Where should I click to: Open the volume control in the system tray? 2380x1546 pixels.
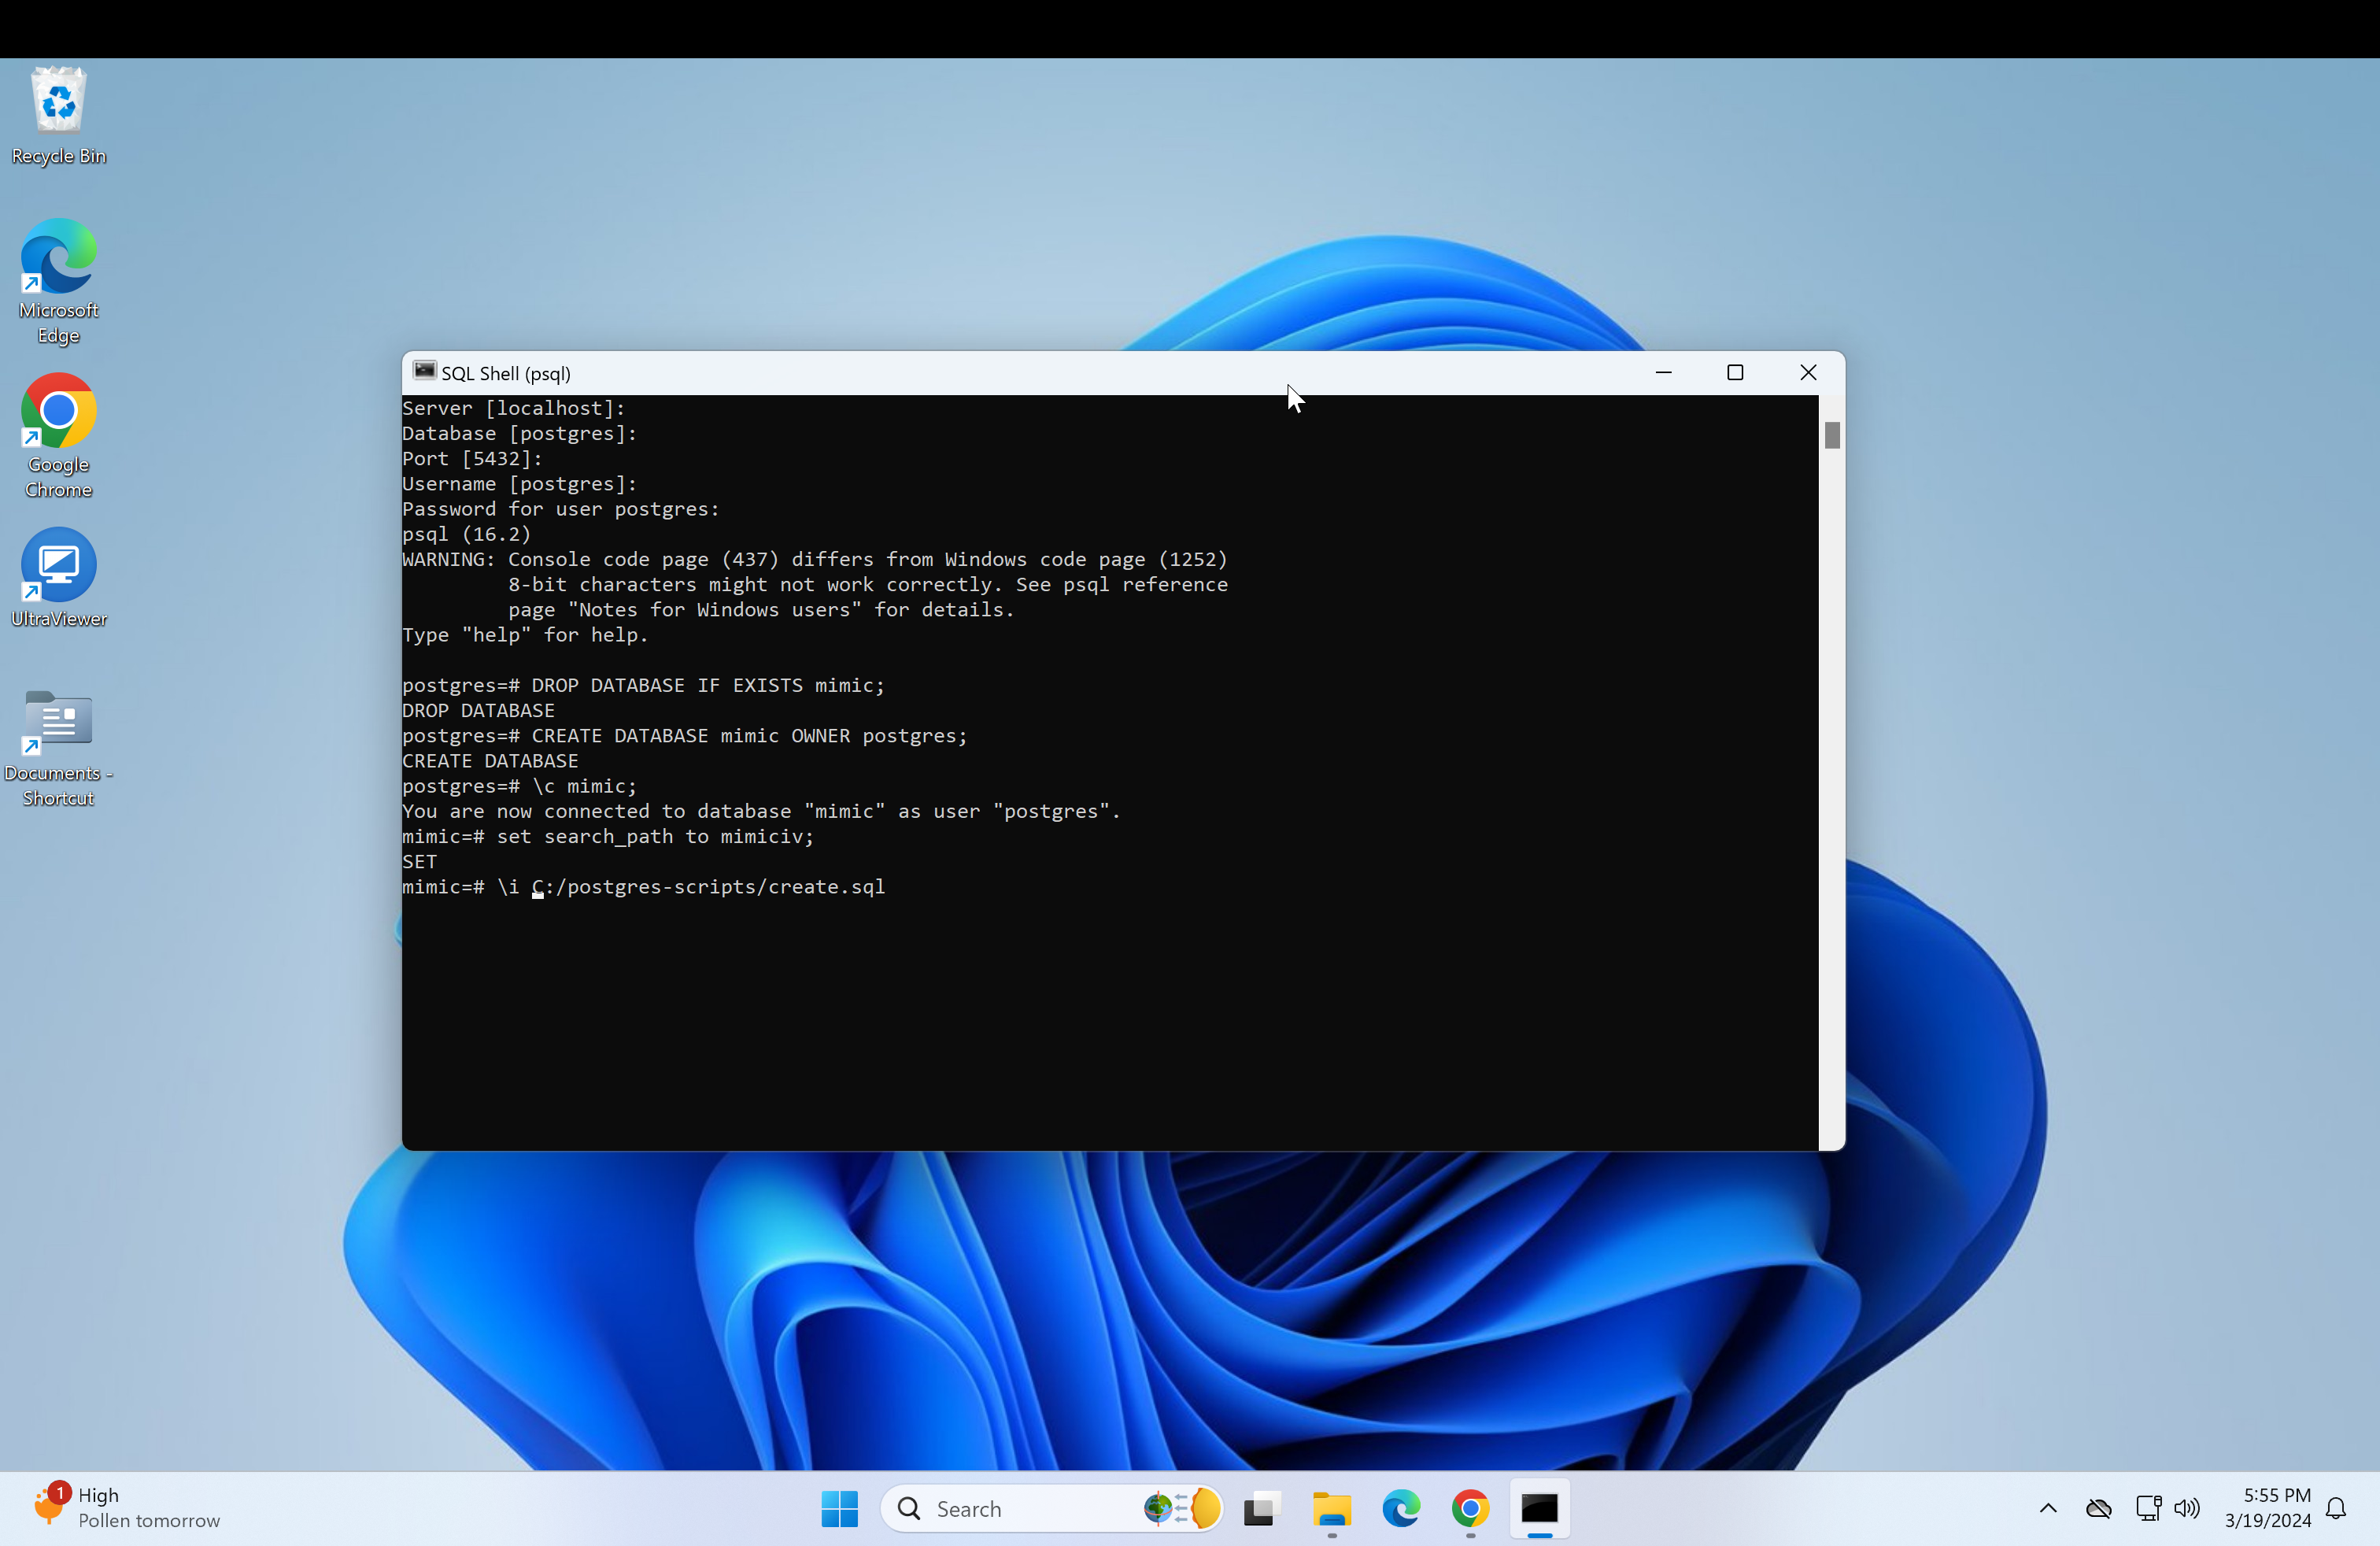[x=2187, y=1508]
